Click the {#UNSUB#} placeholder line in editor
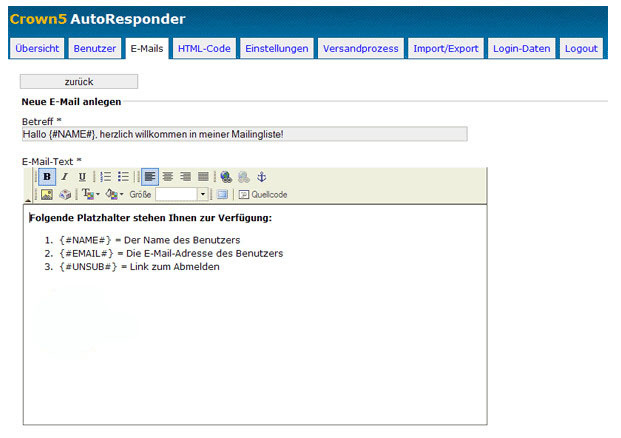Viewport: 621px width, 438px height. (x=139, y=267)
